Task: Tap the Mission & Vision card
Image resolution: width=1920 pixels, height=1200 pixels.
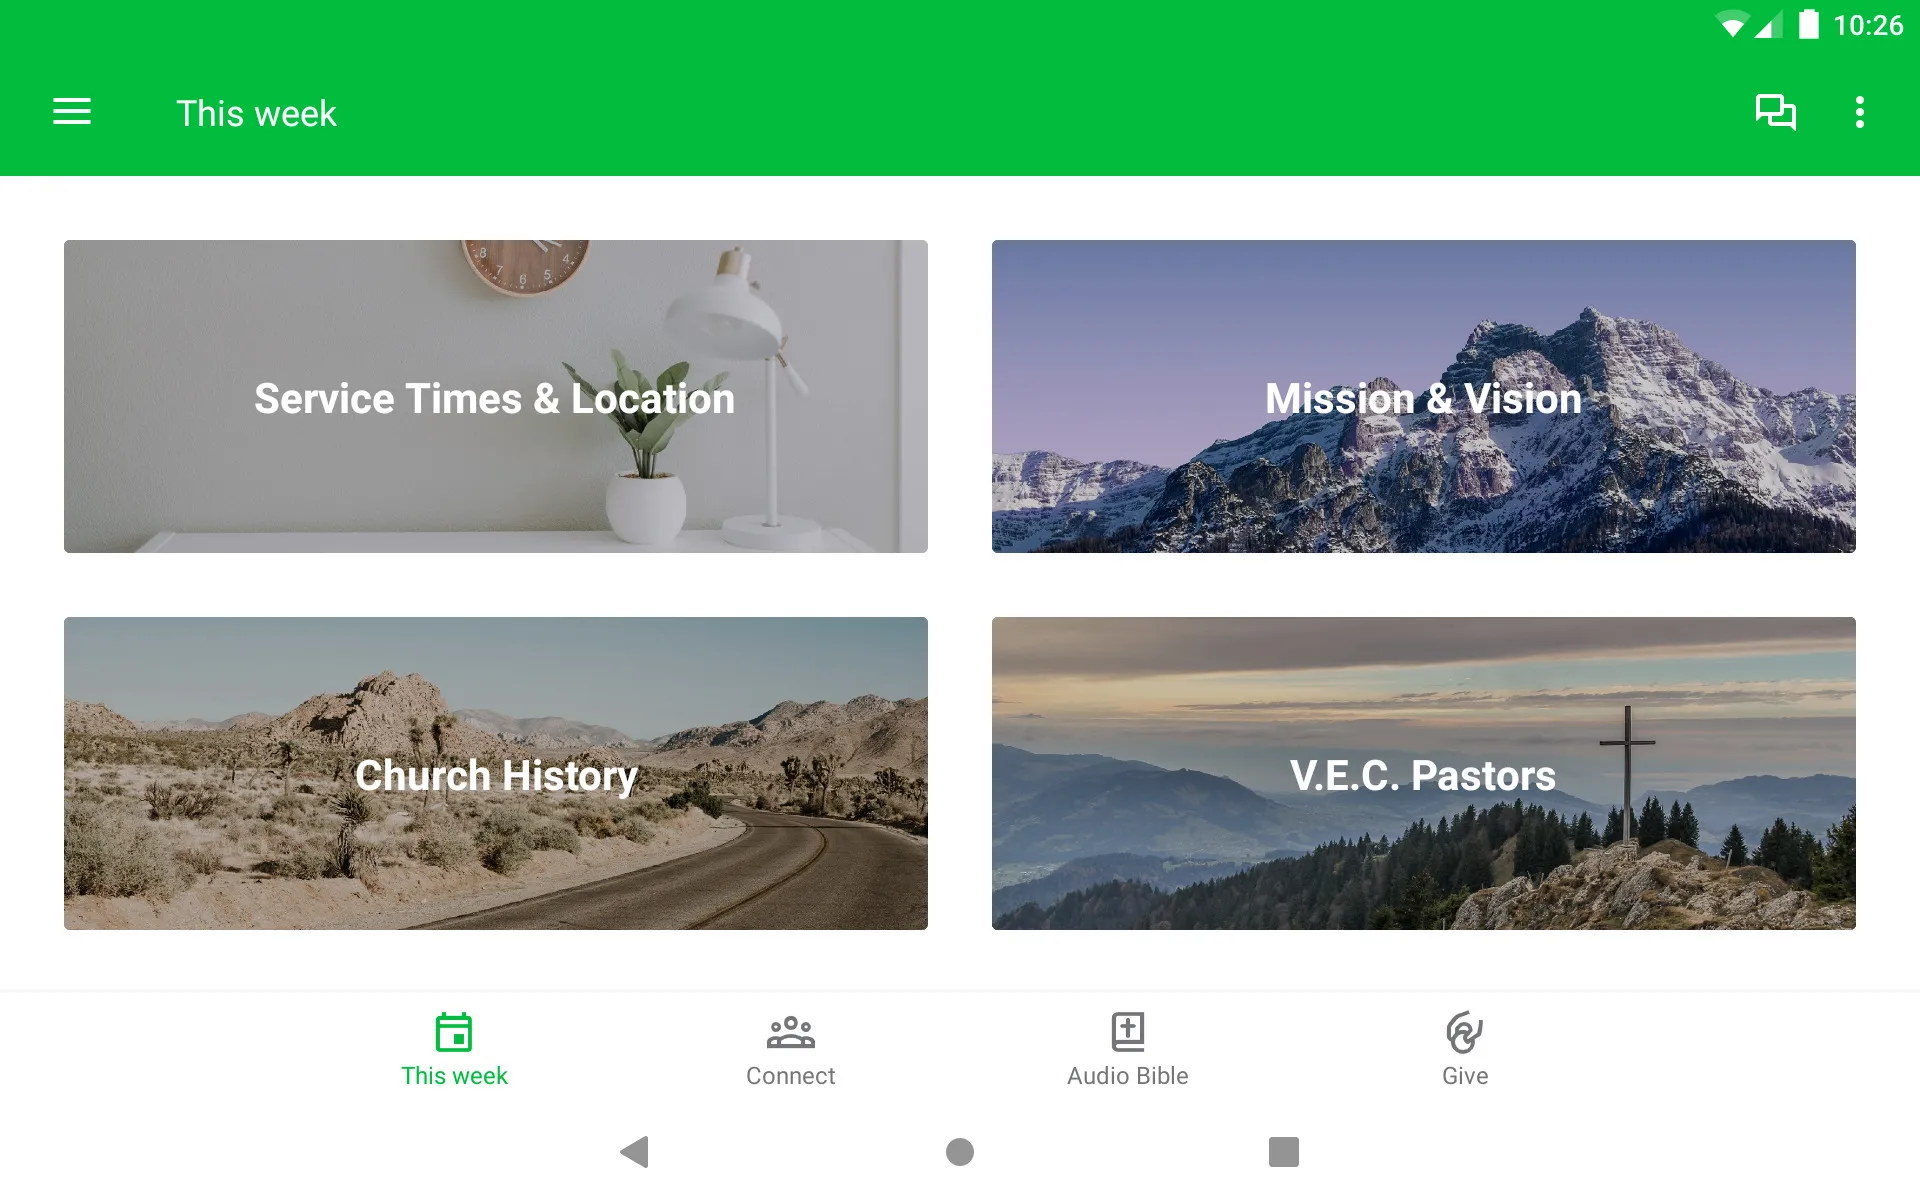Action: tap(1424, 397)
